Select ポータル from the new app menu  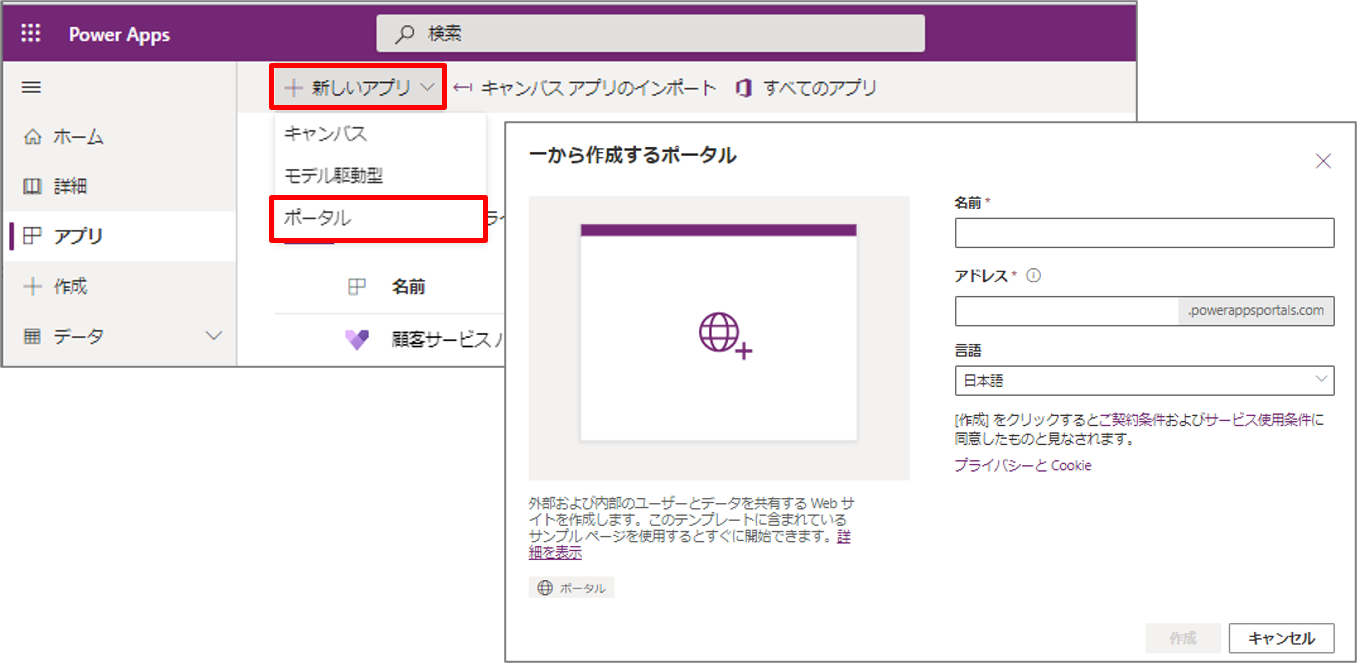click(x=379, y=218)
